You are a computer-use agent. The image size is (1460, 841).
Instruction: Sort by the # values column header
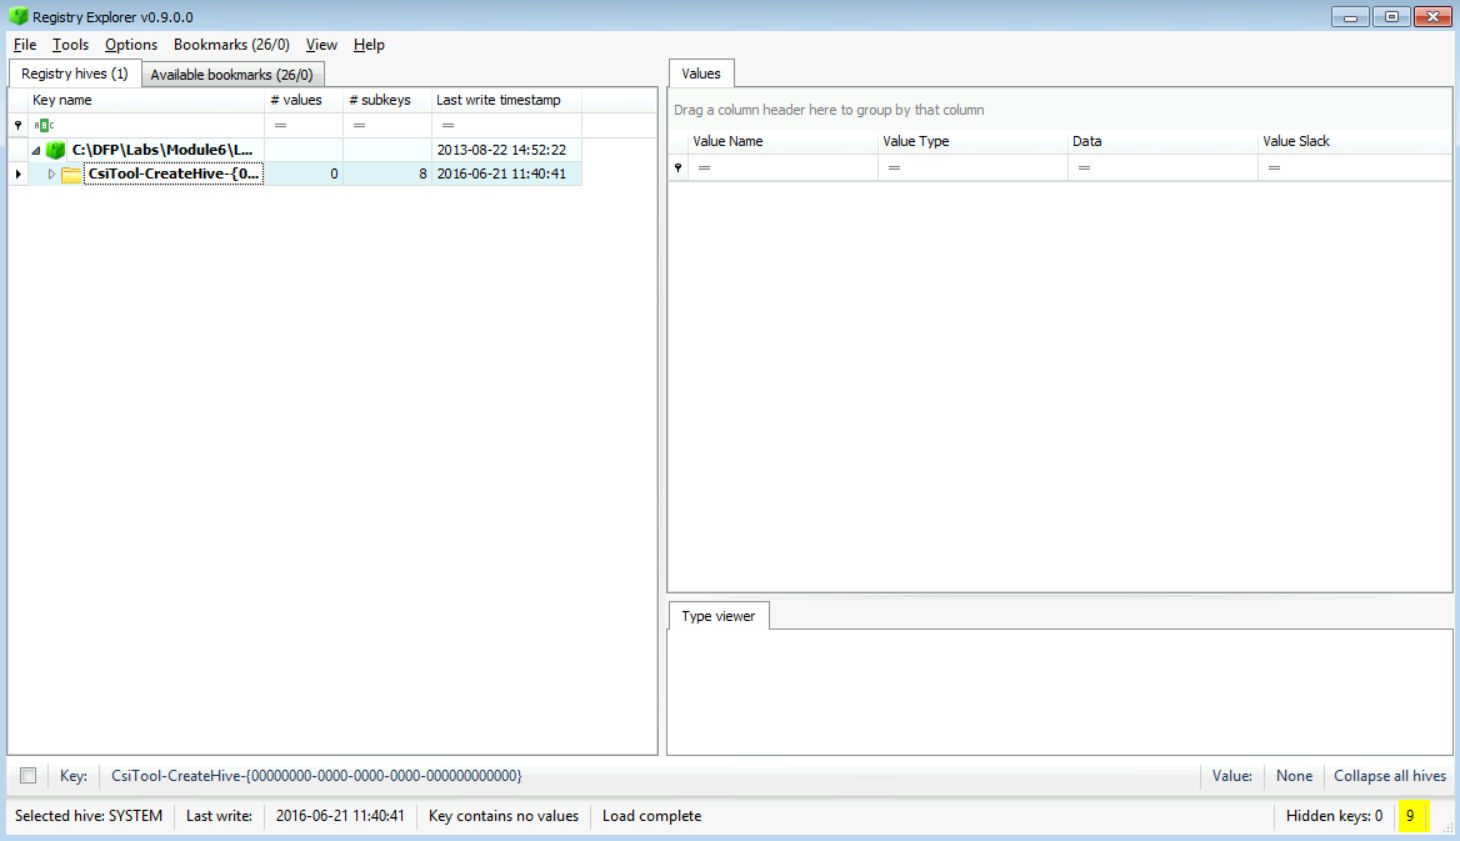click(x=304, y=100)
